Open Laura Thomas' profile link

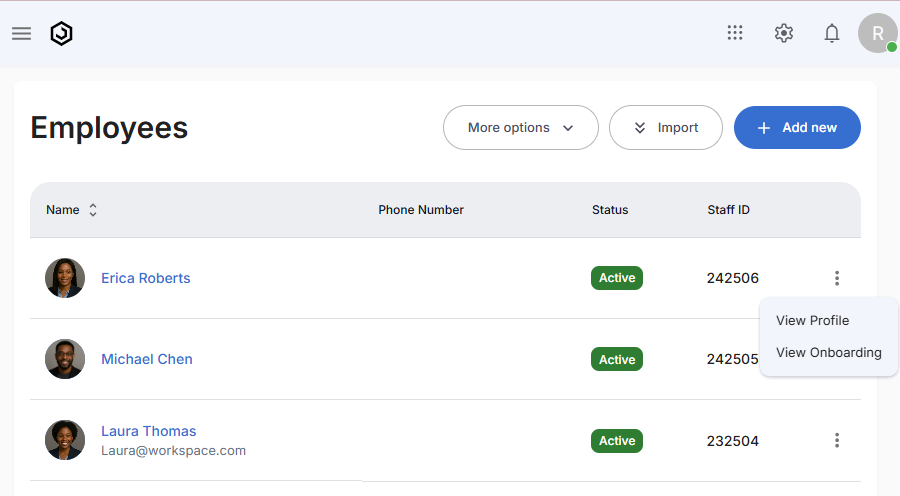(x=148, y=431)
